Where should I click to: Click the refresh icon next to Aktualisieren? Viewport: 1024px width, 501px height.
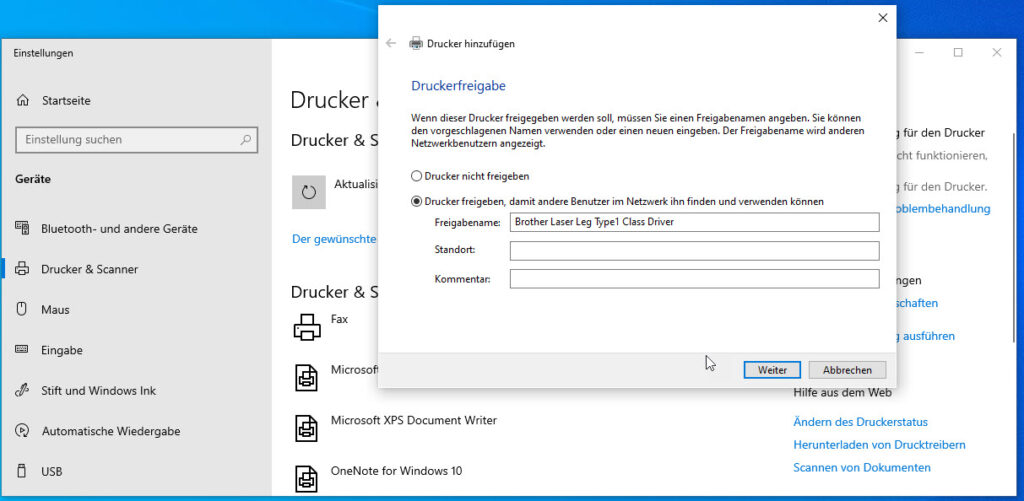coord(309,192)
